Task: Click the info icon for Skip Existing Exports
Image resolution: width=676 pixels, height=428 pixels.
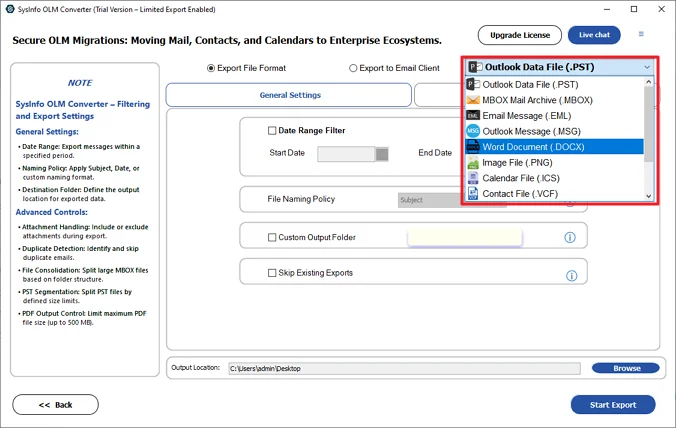Action: tap(571, 276)
